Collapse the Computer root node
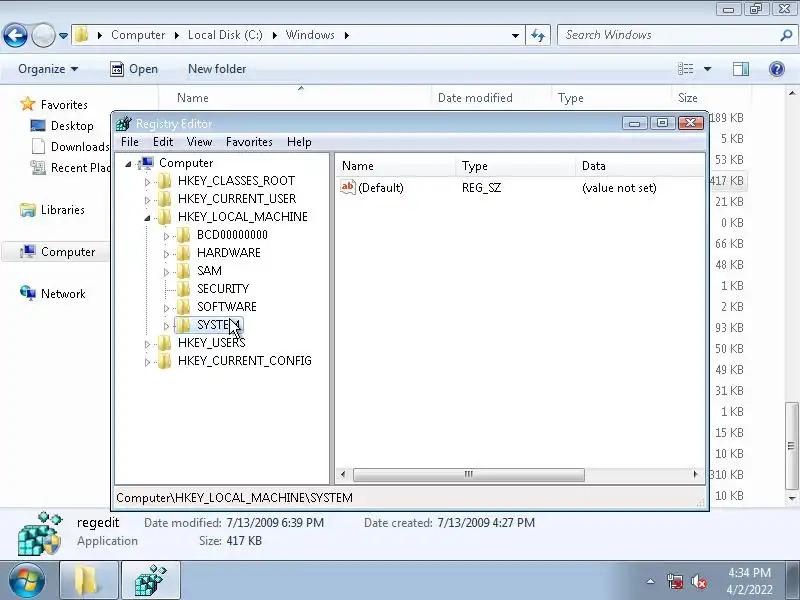 [129, 164]
